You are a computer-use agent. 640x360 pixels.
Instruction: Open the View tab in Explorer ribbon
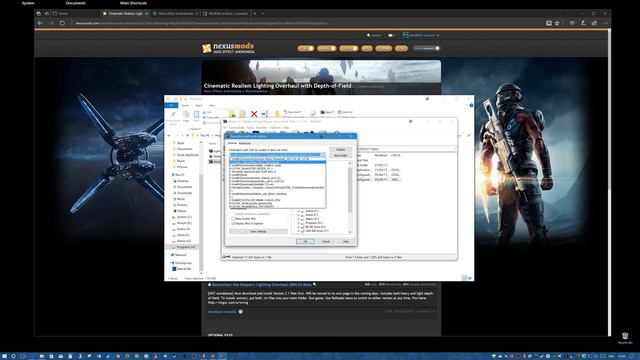tap(212, 105)
